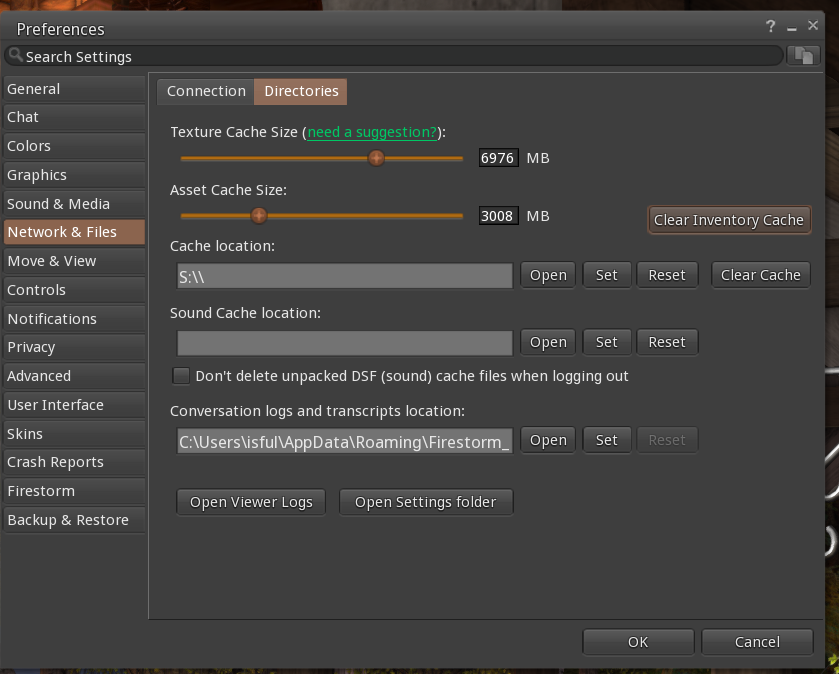Click the Asset Cache Size slider handle
The width and height of the screenshot is (839, 674).
tap(259, 216)
